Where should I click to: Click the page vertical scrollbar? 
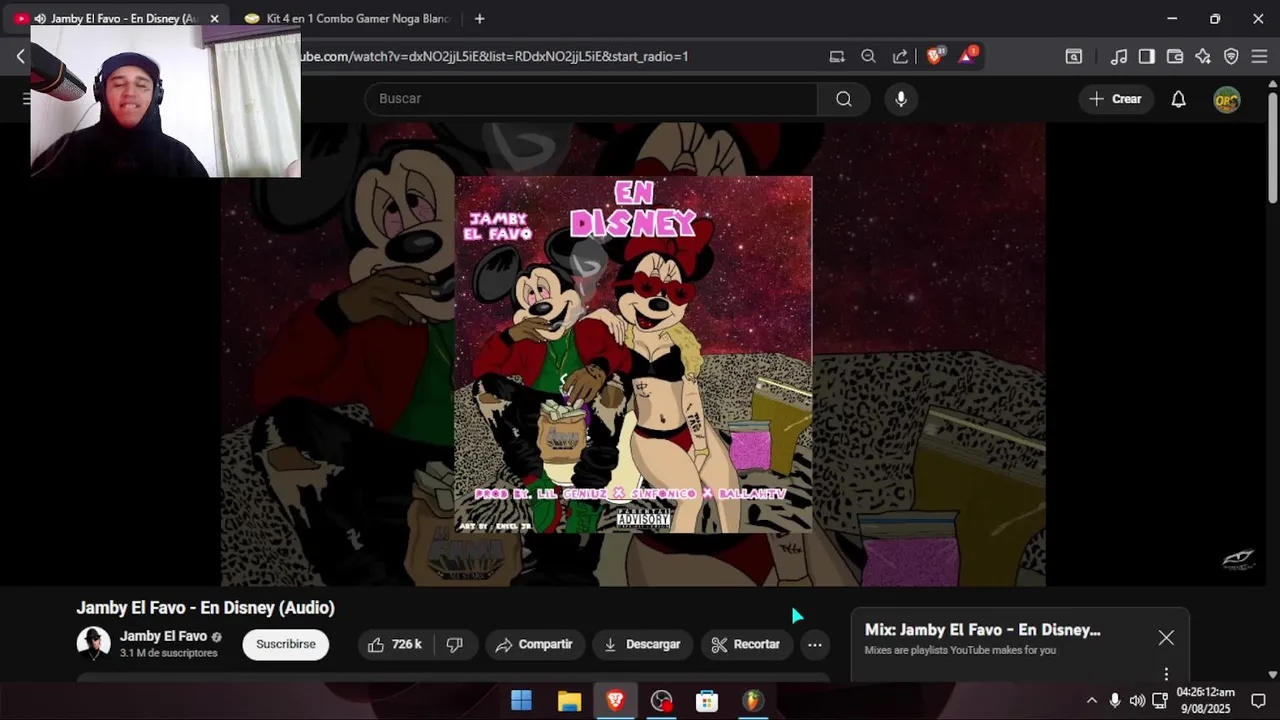coord(1272,147)
